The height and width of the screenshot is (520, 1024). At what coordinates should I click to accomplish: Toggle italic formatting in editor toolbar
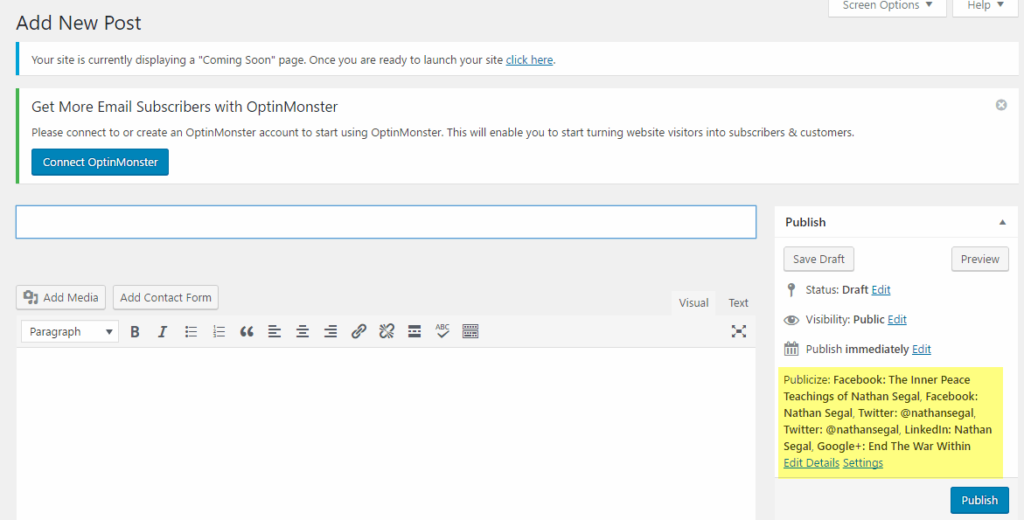pyautogui.click(x=163, y=332)
